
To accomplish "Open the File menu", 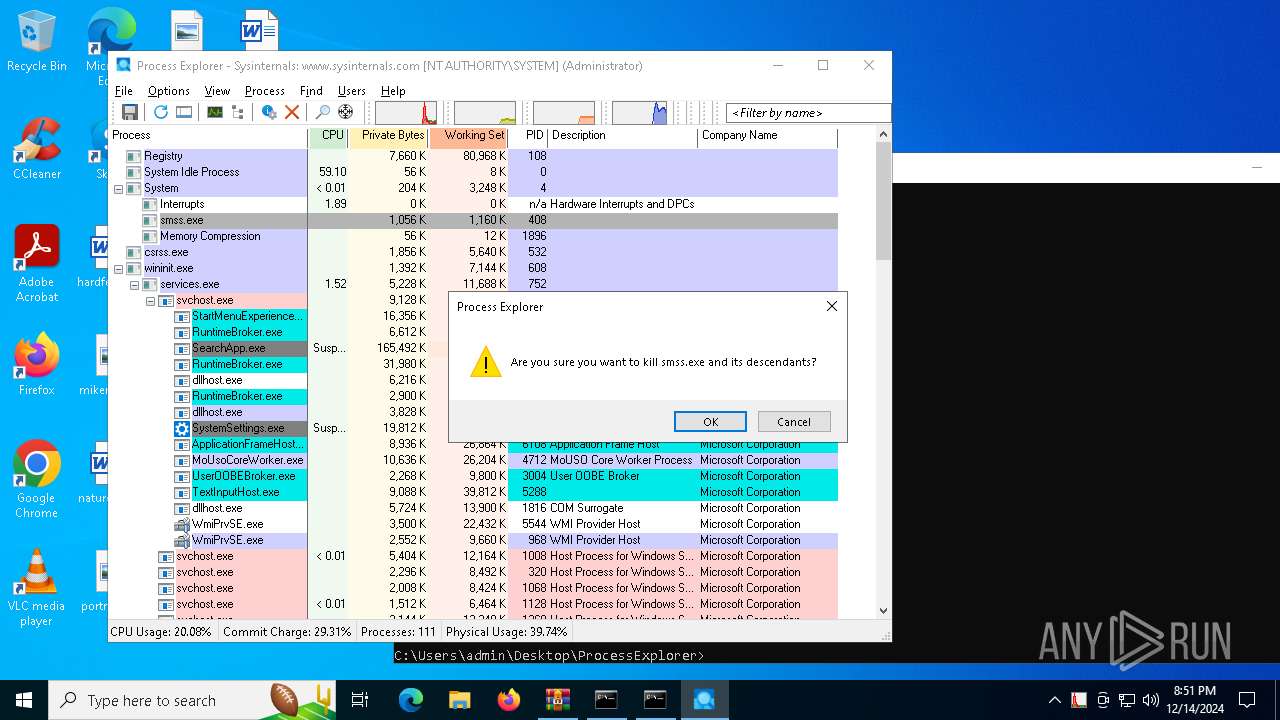I will (x=124, y=91).
